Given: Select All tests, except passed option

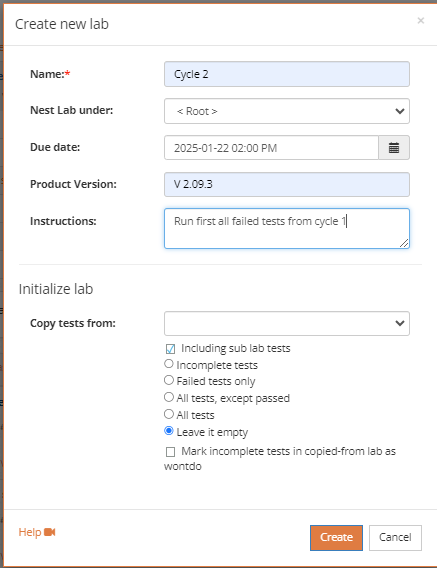Looking at the screenshot, I should point(169,397).
